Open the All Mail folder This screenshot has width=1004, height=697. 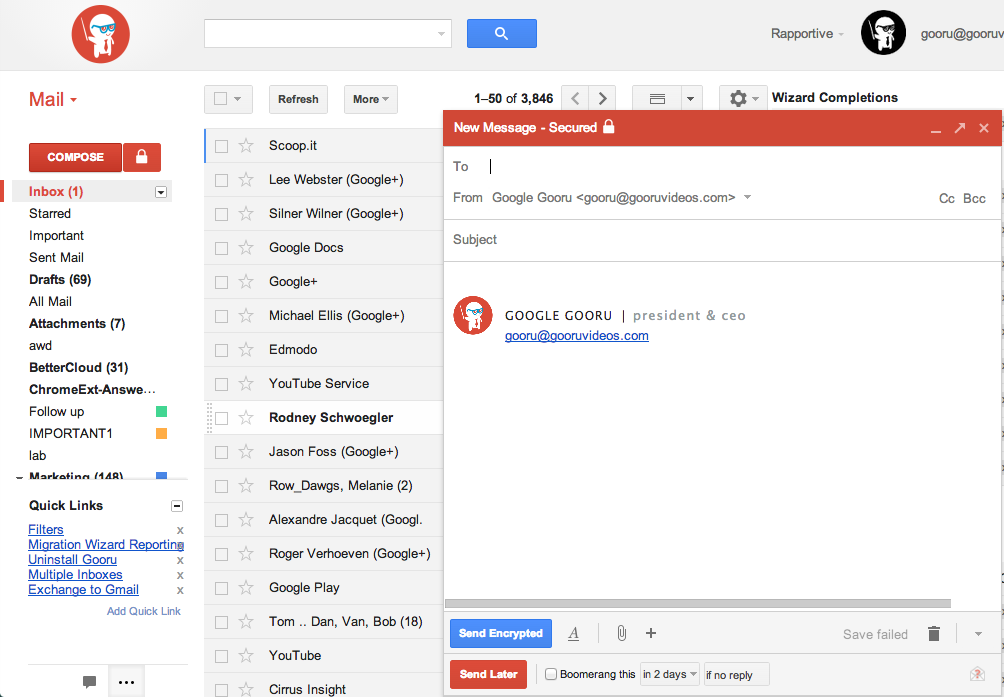pos(51,301)
